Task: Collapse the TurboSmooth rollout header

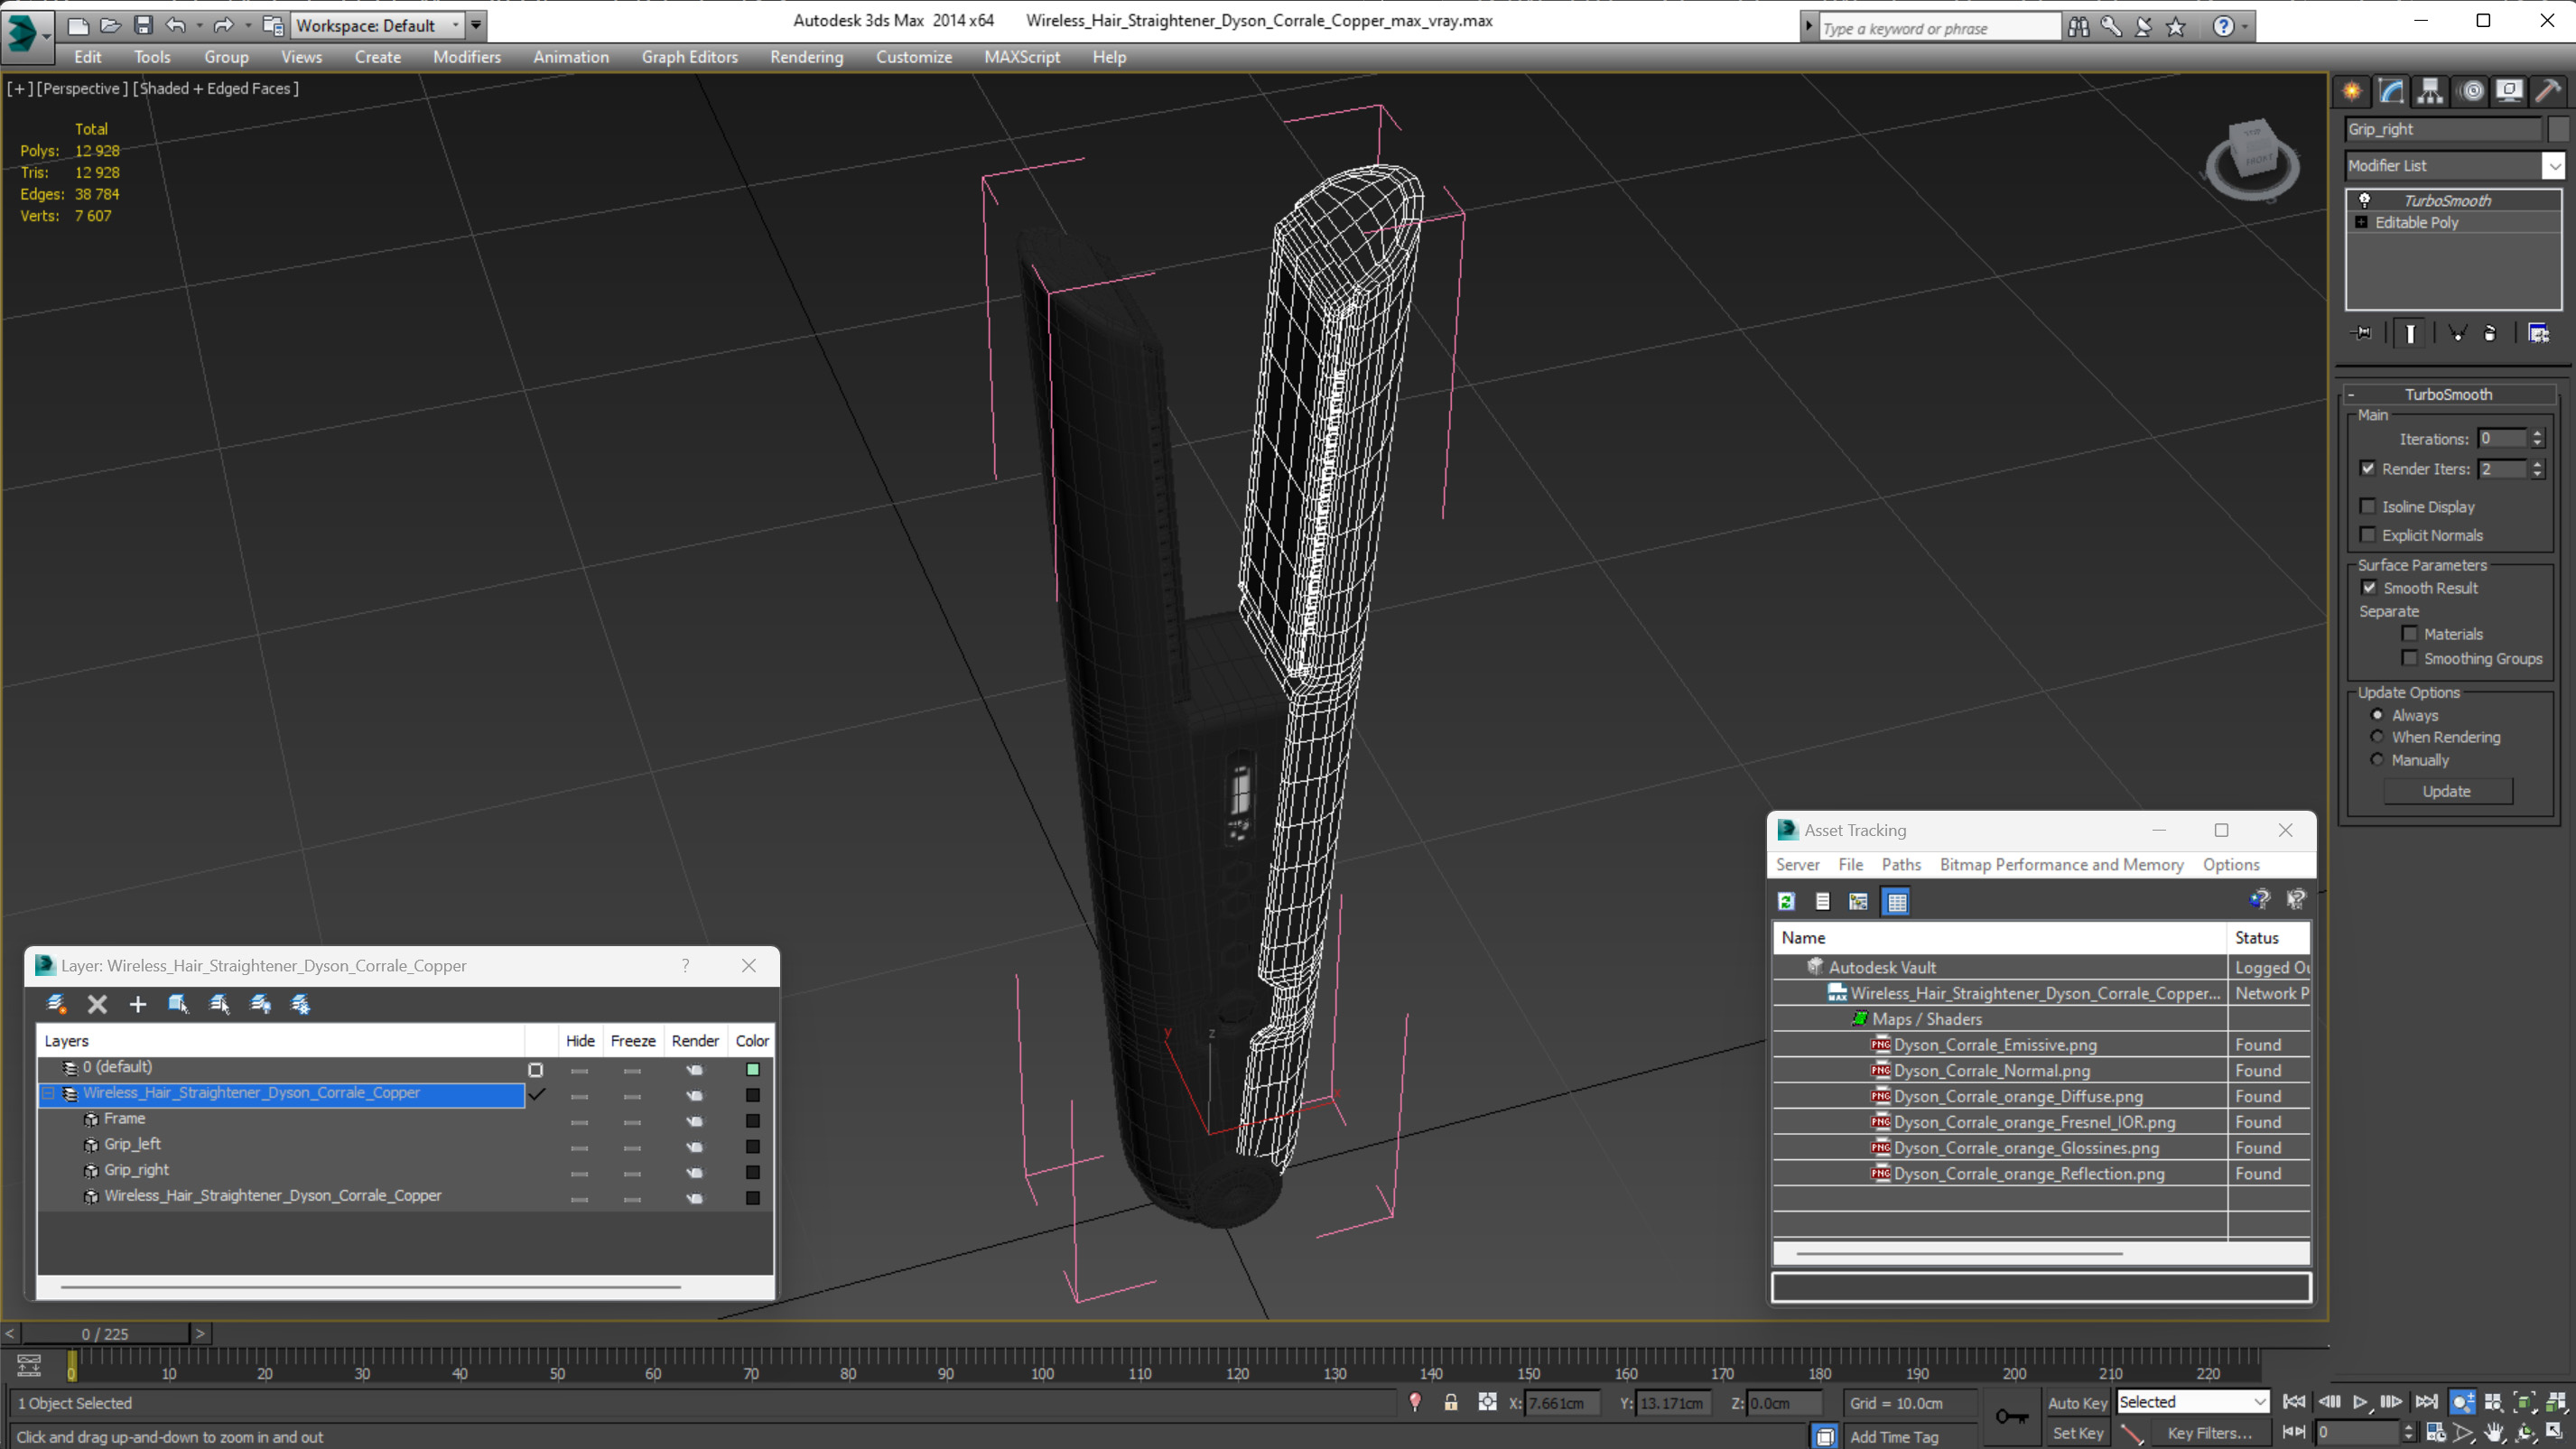Action: (2448, 394)
